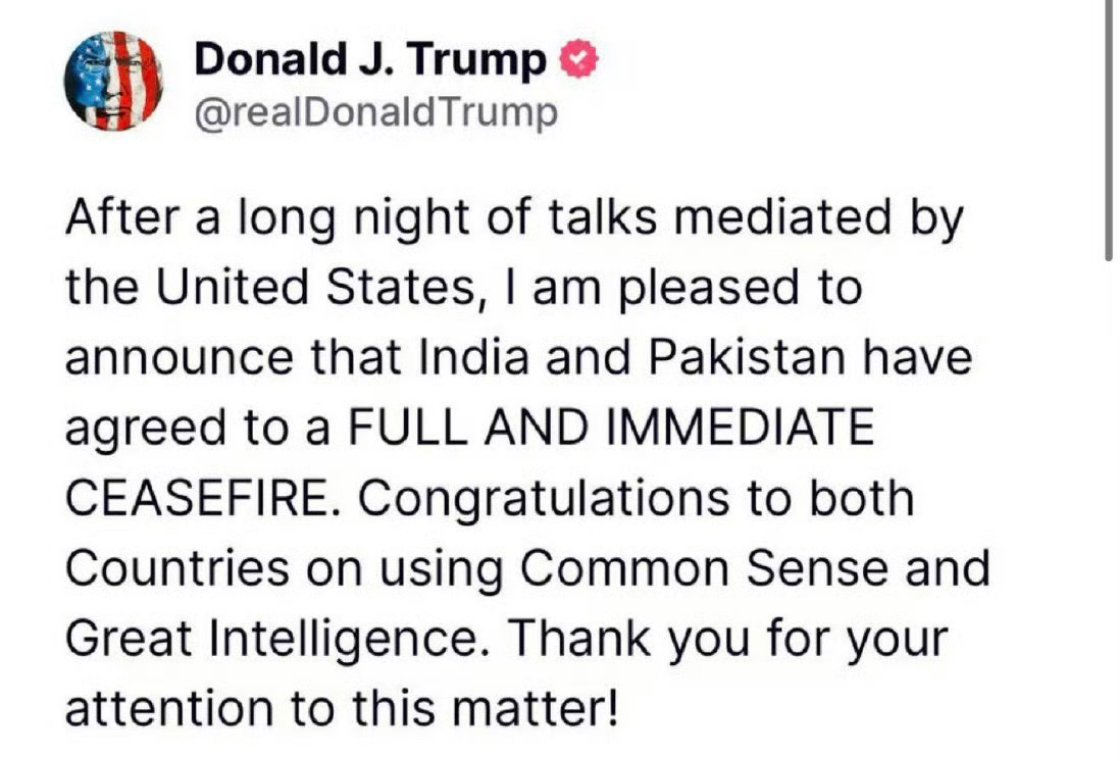Visit the @realDonaldTrump handle
The width and height of the screenshot is (1120, 761).
[376, 114]
